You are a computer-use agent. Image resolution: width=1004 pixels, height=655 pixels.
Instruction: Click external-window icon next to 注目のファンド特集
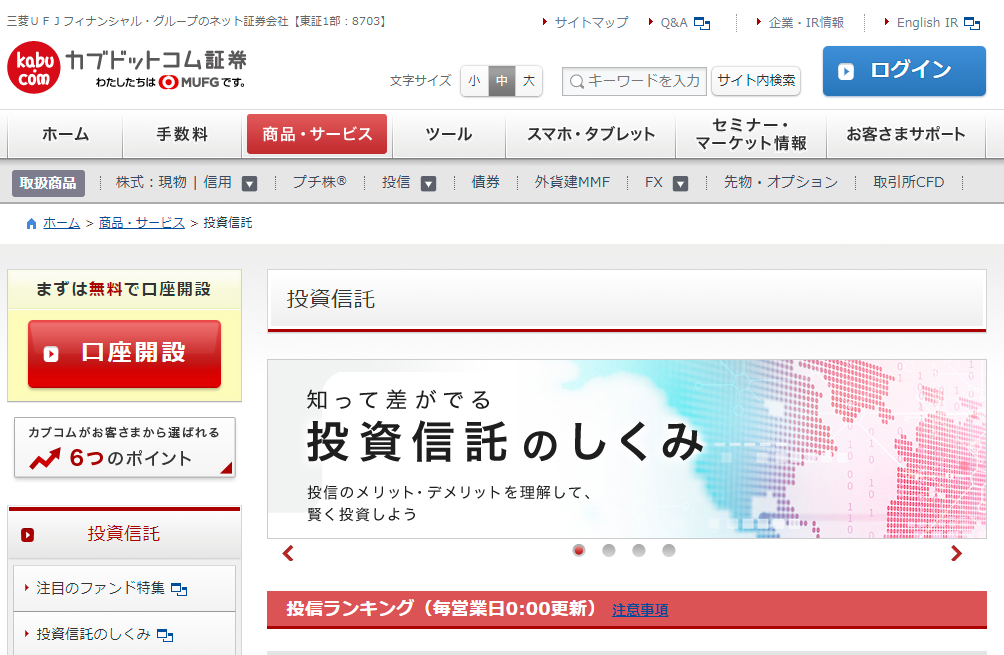(x=179, y=589)
